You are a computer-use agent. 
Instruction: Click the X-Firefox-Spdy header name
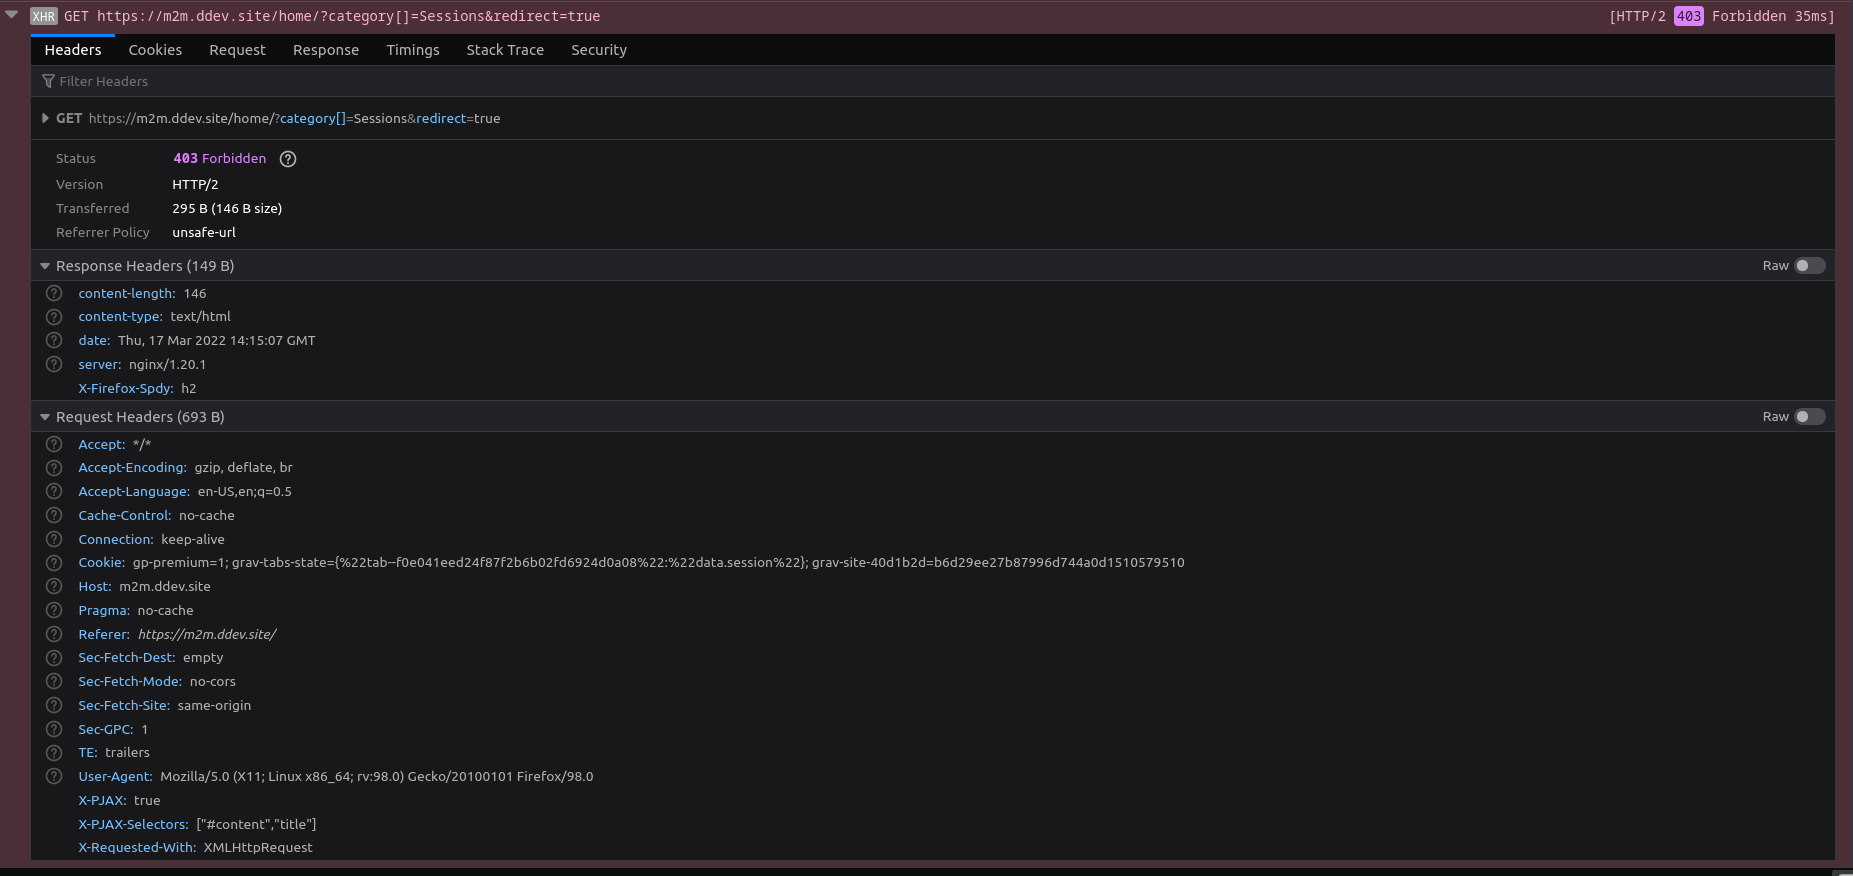126,388
